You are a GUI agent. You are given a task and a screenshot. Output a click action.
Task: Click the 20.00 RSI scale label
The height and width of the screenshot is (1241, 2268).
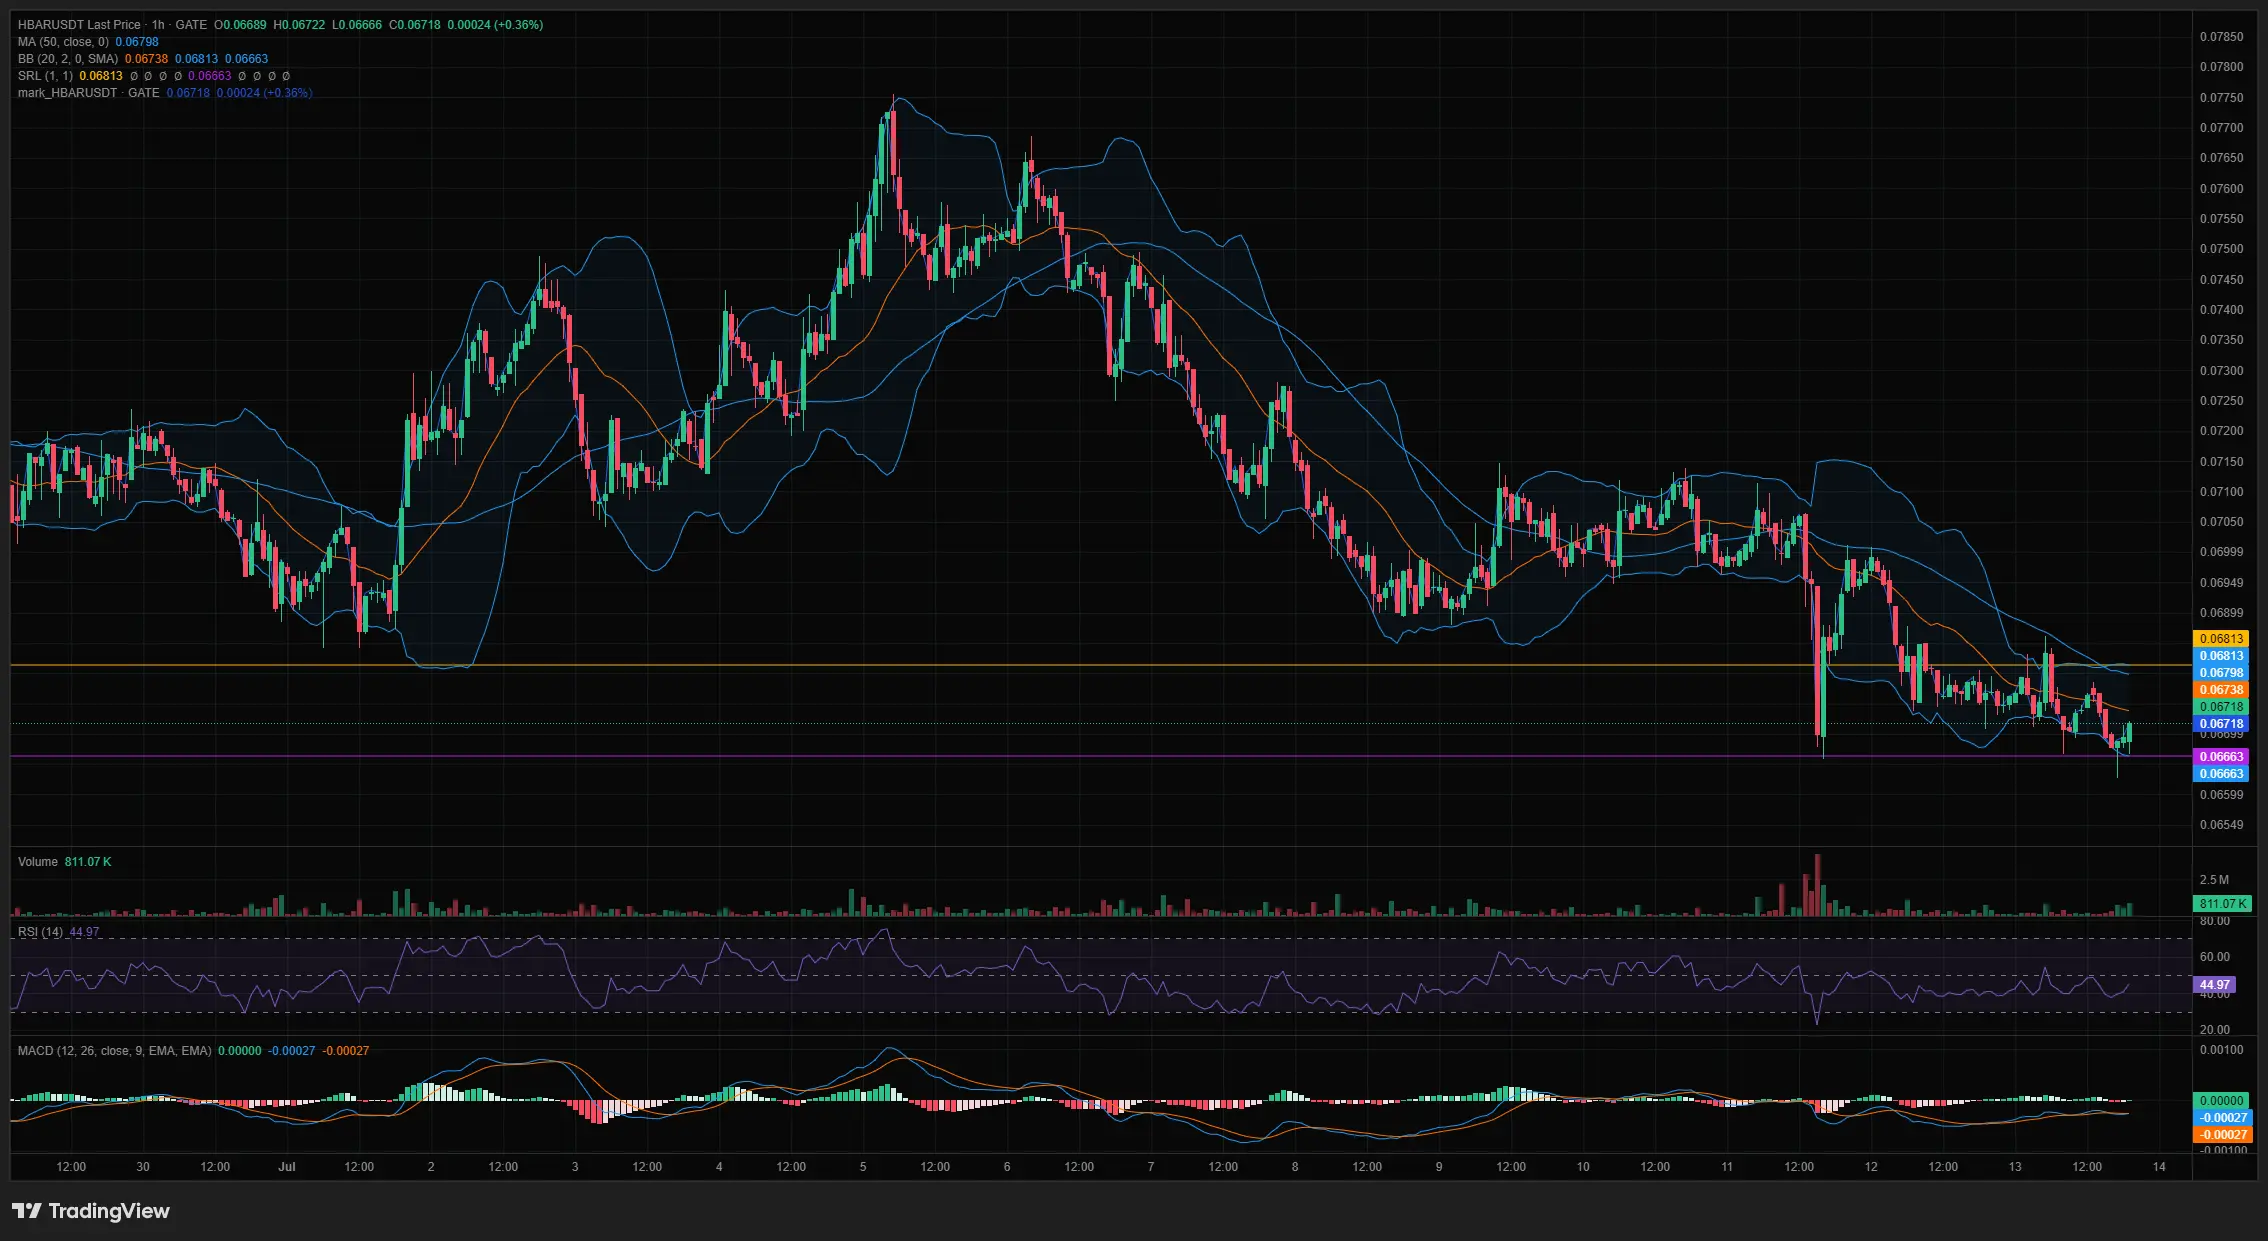(x=2215, y=1029)
